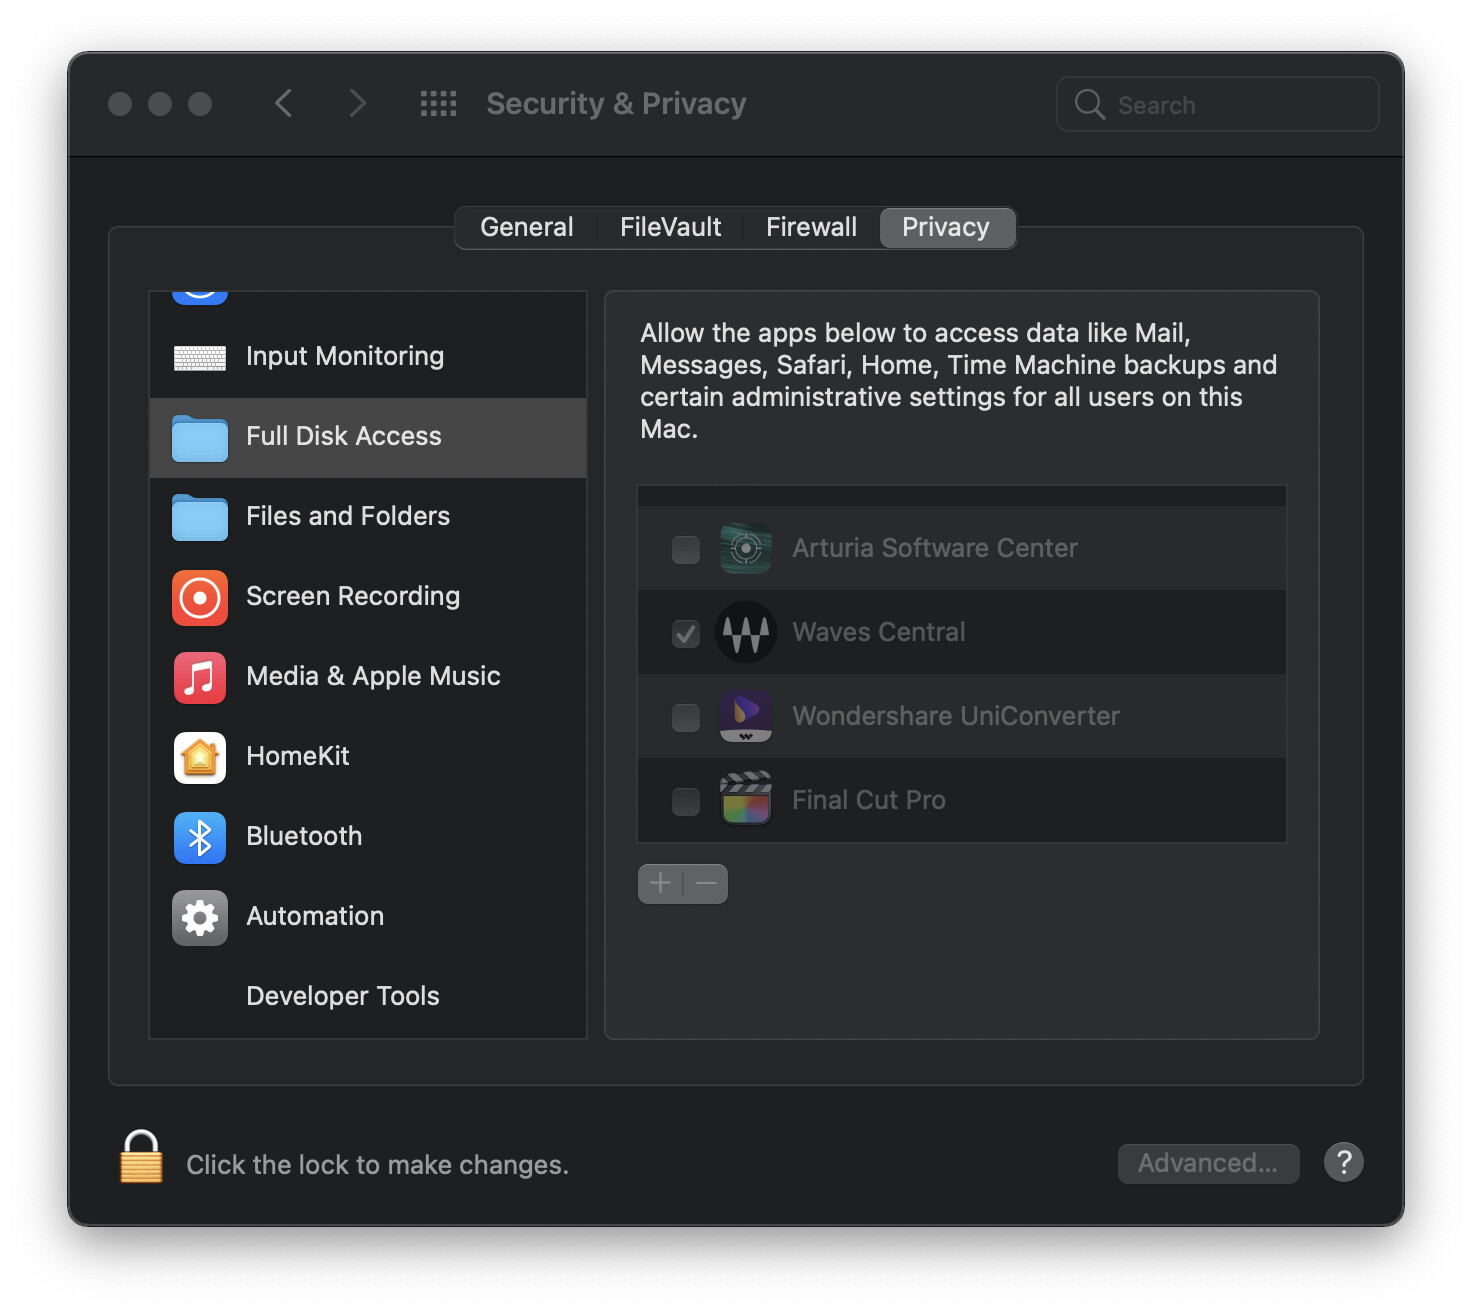Open the Screen Recording icon
Image resolution: width=1472 pixels, height=1310 pixels.
[x=199, y=597]
